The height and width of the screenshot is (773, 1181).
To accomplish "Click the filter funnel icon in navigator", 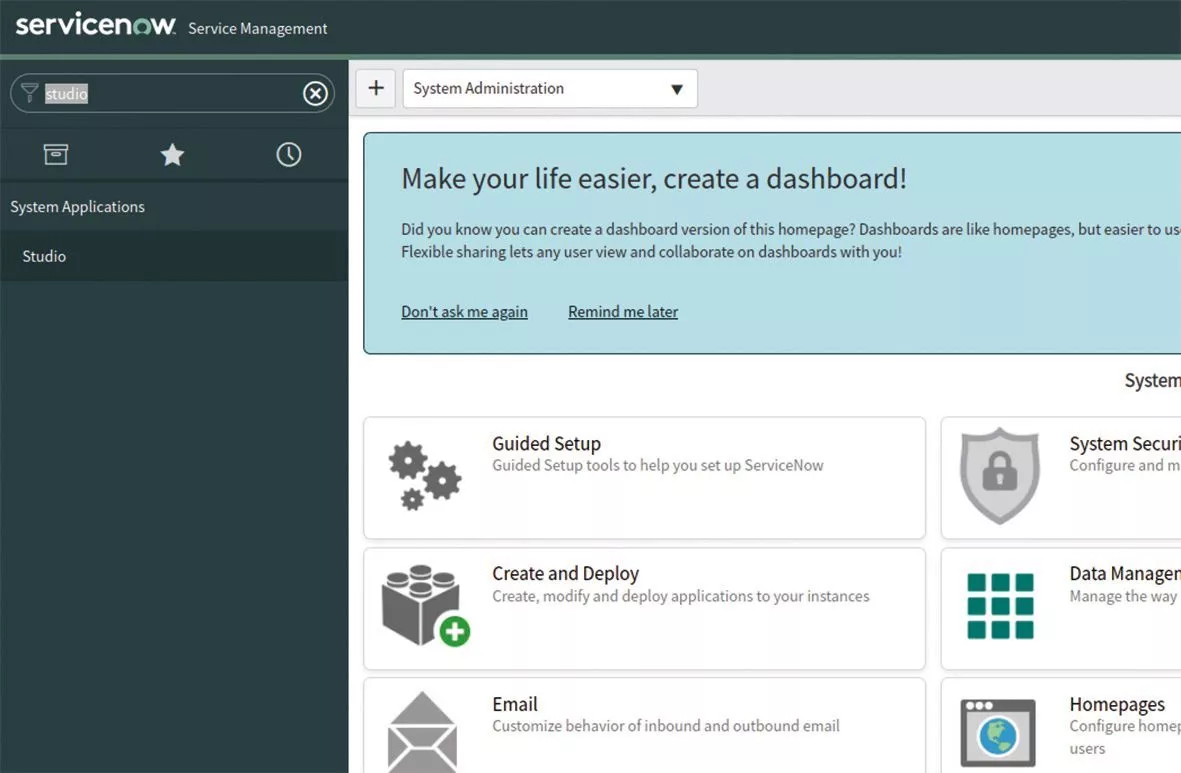I will [29, 93].
